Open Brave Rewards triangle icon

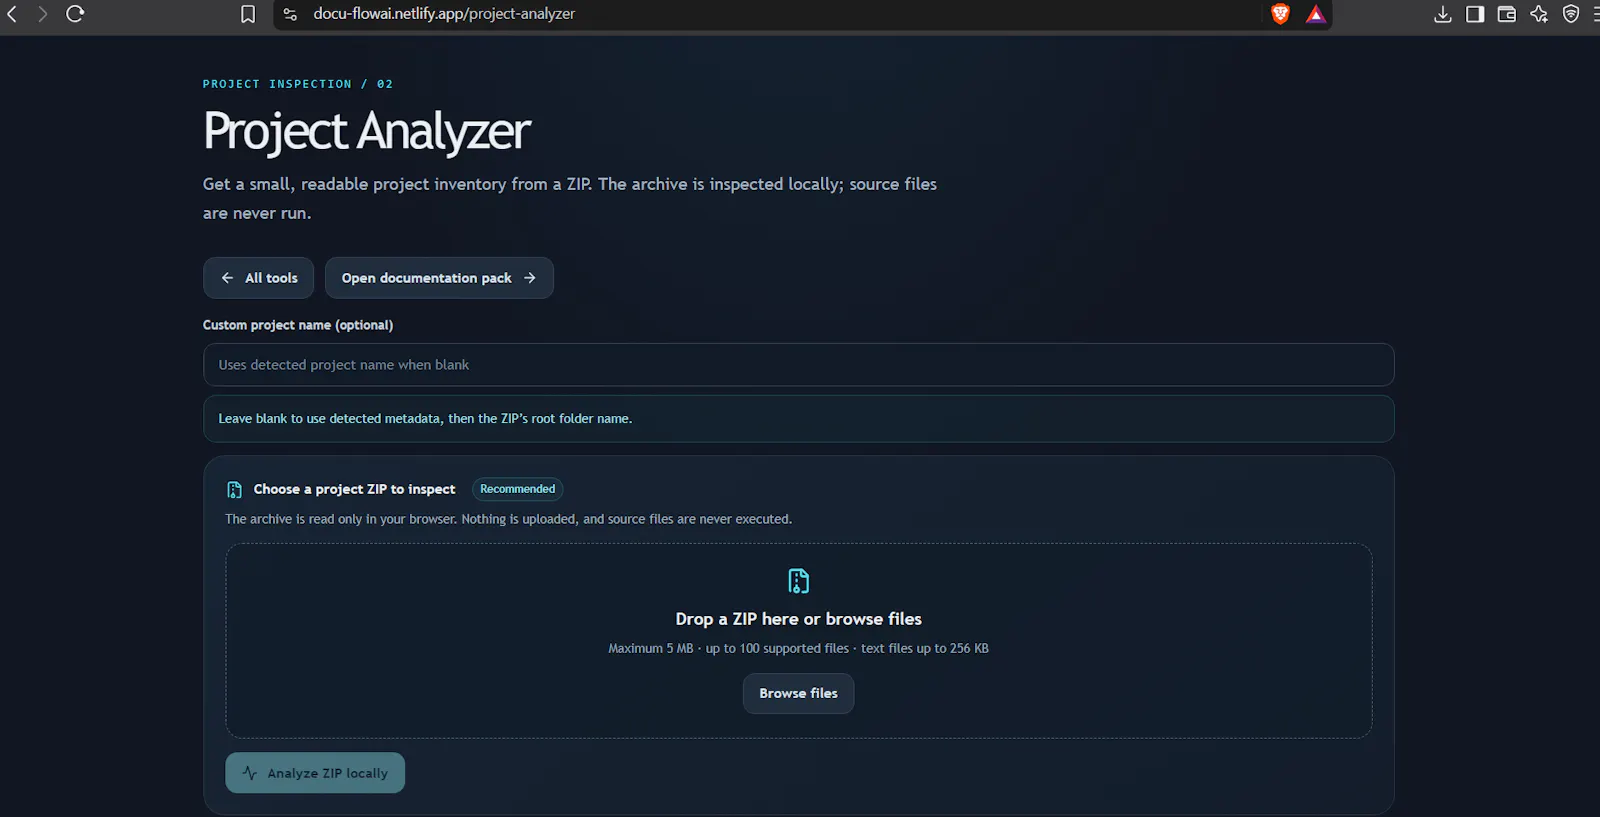point(1316,14)
